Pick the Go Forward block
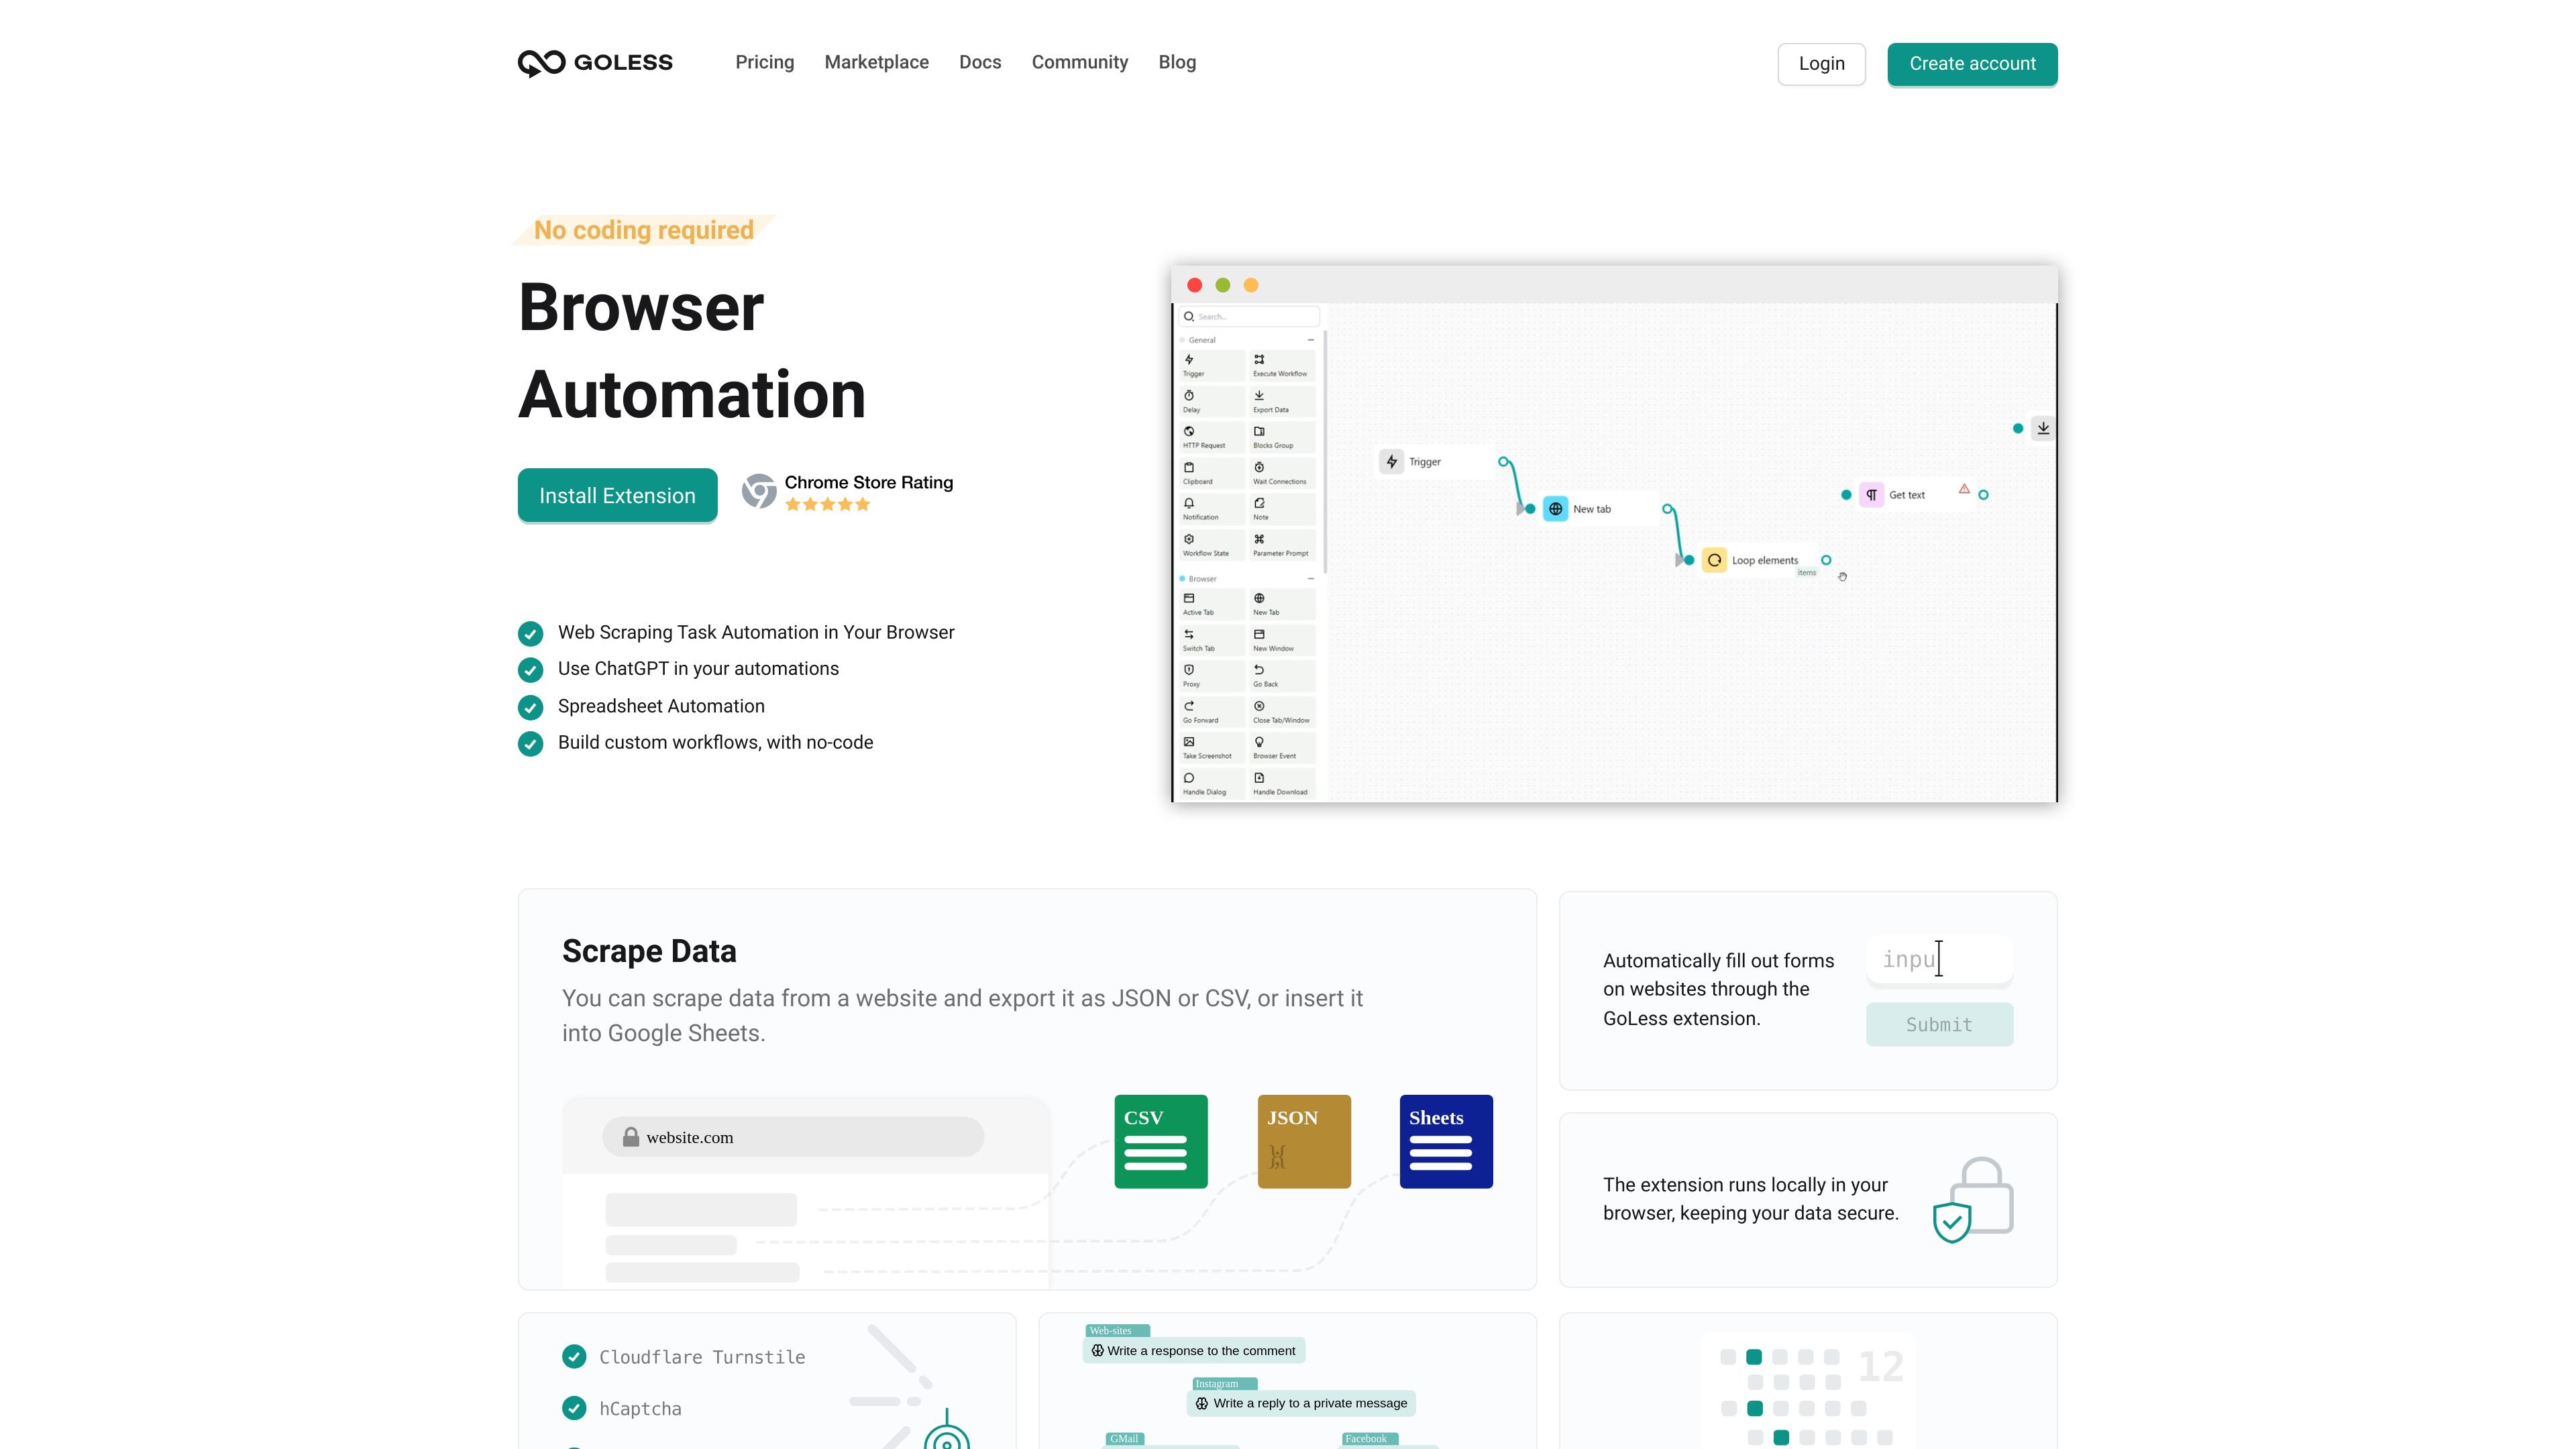Screen dimensions: 2576x1449 coord(1212,712)
